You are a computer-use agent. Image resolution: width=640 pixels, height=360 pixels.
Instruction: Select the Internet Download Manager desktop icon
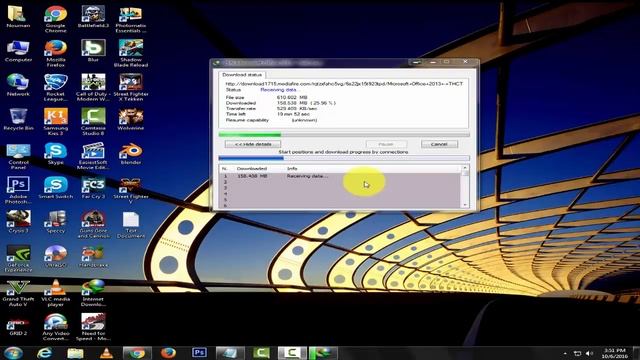click(93, 293)
